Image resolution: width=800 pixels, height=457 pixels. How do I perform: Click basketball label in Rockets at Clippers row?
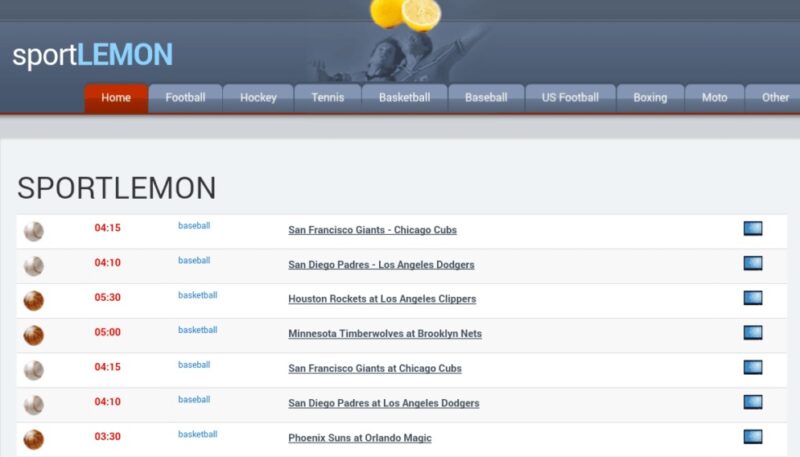(x=197, y=295)
